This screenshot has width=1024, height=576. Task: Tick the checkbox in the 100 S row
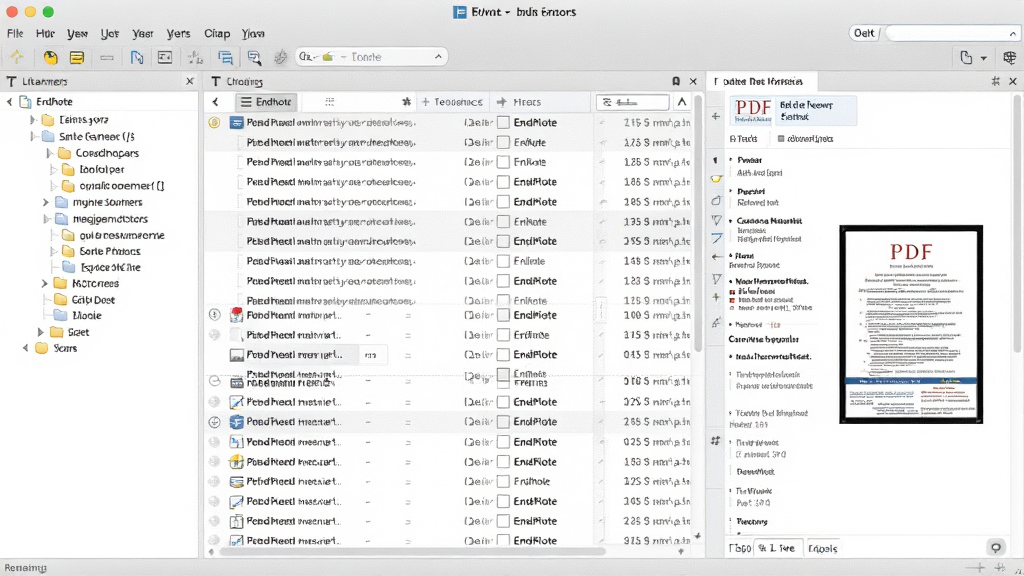(x=504, y=315)
